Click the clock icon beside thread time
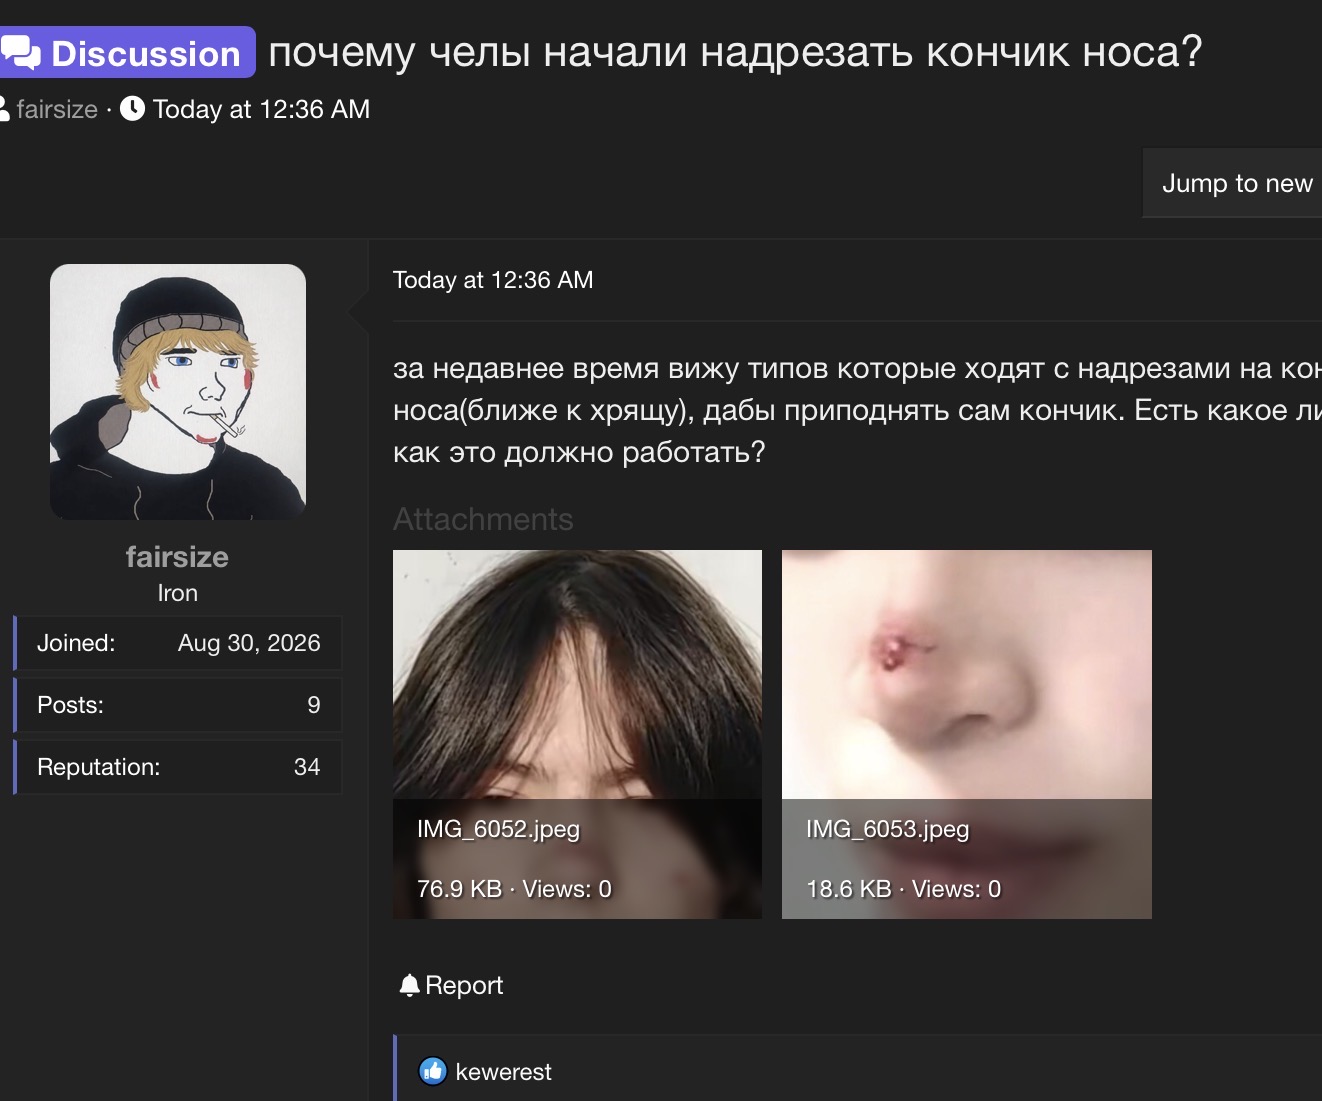Screen dimensions: 1322x1101 click(132, 108)
